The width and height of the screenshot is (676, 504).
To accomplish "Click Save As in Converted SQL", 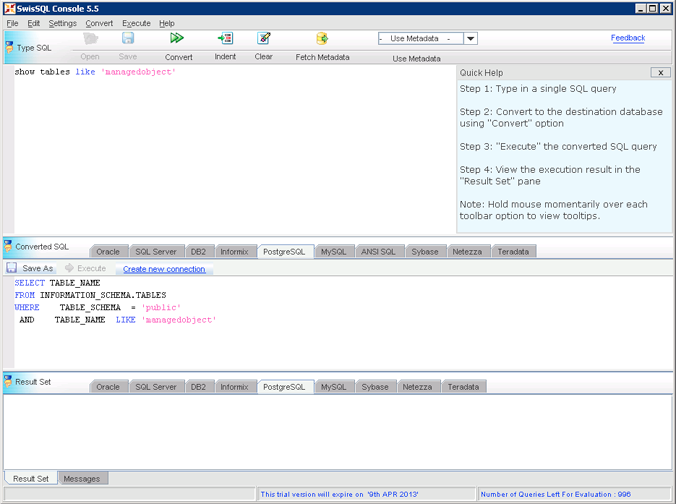I will tap(30, 268).
